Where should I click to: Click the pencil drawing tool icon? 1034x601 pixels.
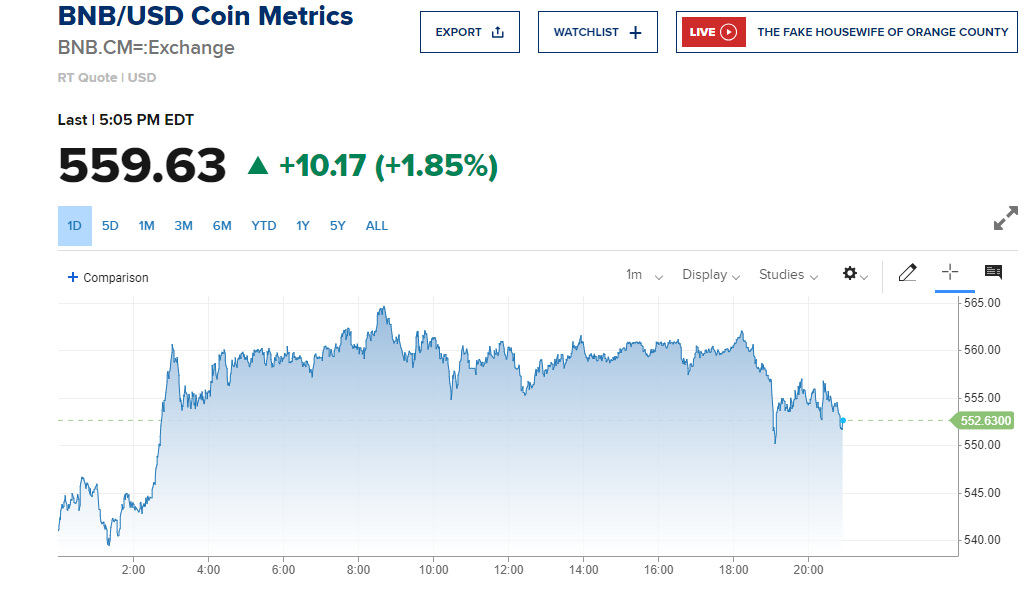click(x=907, y=273)
